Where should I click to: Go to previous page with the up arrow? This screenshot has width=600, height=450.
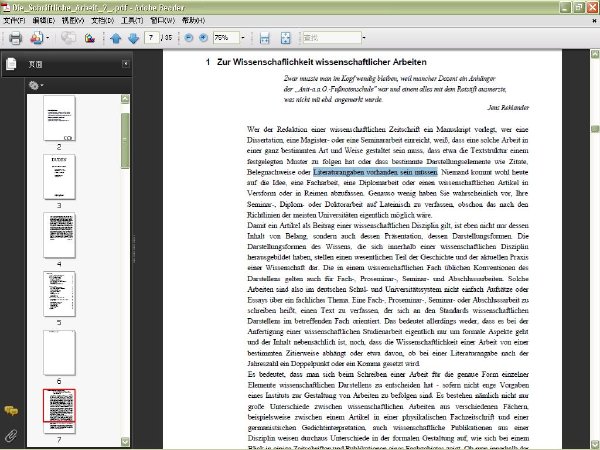pyautogui.click(x=116, y=38)
